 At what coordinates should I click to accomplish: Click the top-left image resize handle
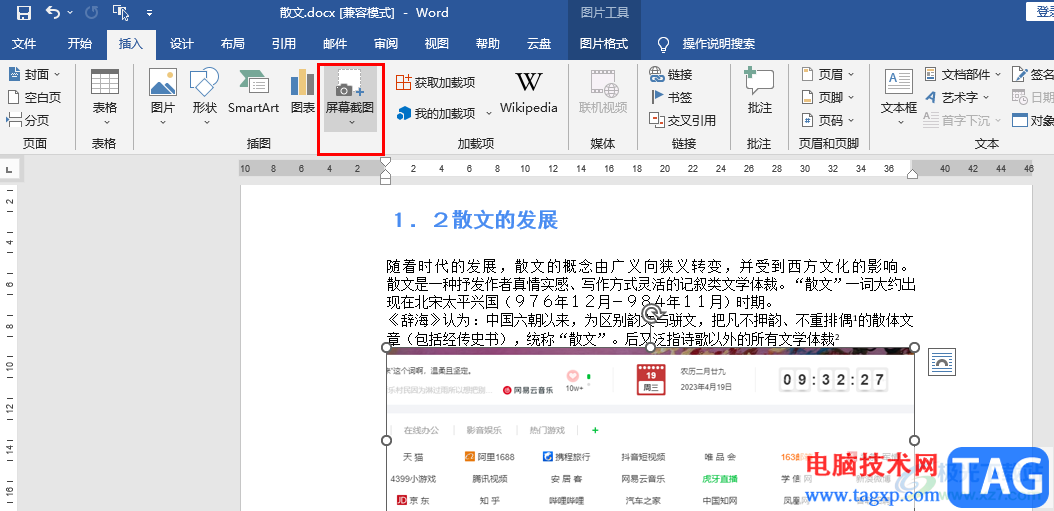[x=387, y=348]
